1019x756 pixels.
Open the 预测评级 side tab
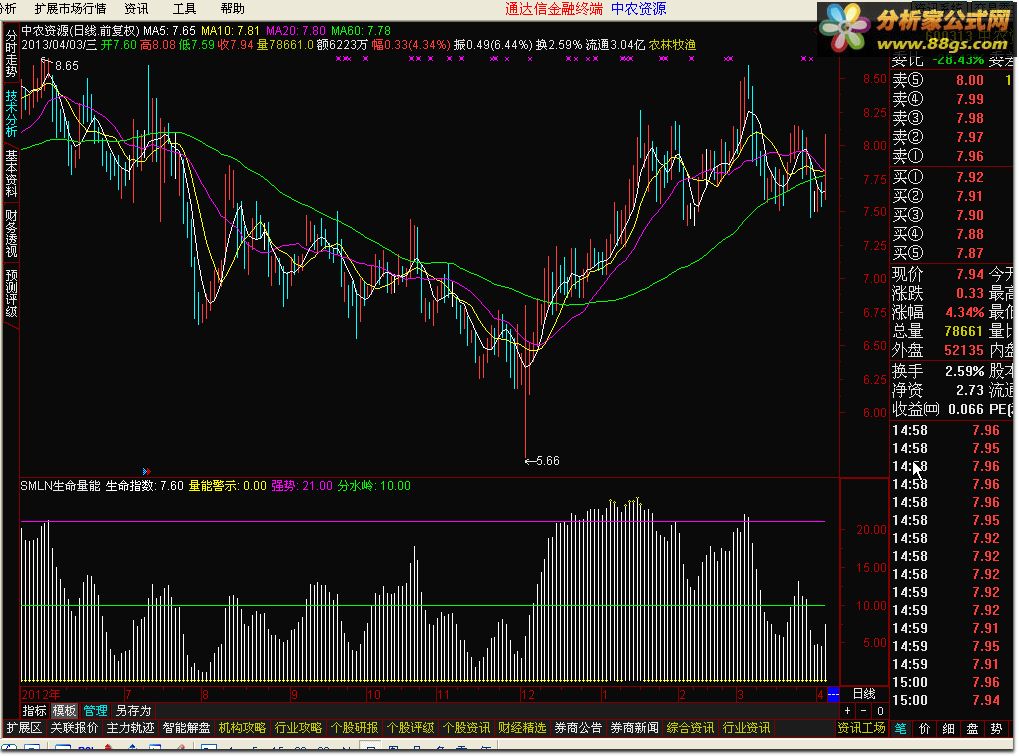[10, 293]
